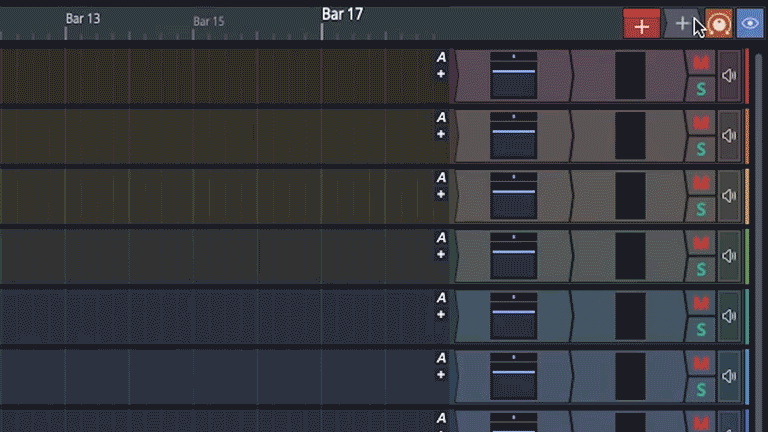This screenshot has height=432, width=768.
Task: Mute the sixth (blue) track
Action: click(x=701, y=363)
